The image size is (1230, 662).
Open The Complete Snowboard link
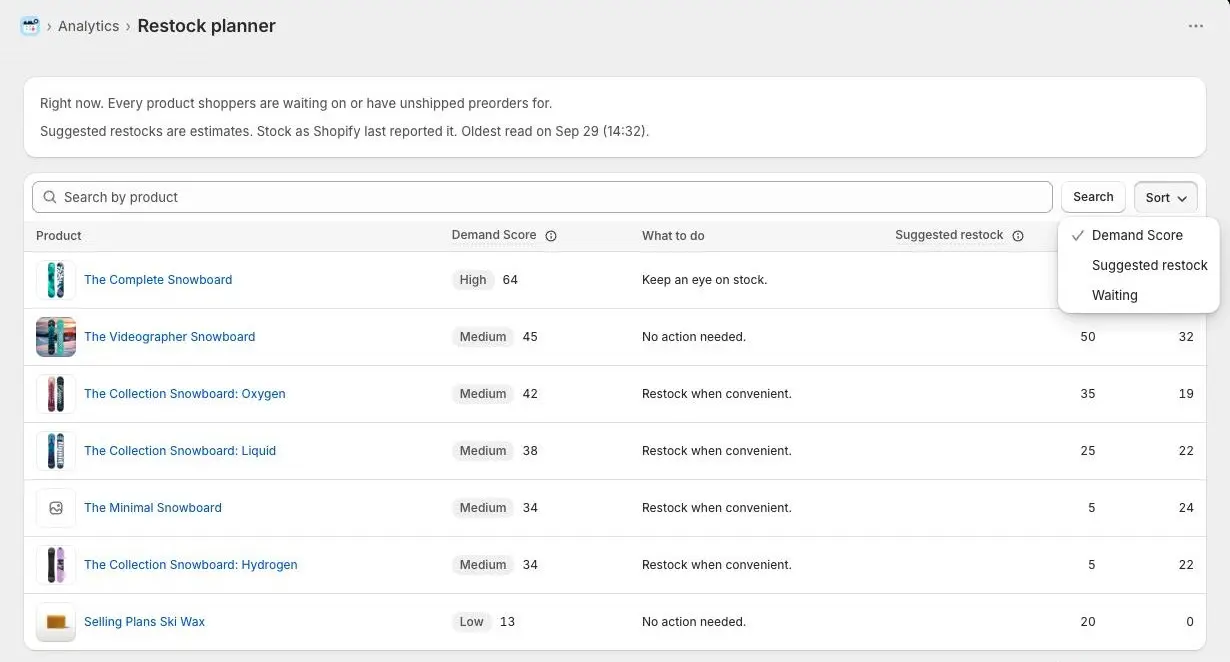[158, 280]
